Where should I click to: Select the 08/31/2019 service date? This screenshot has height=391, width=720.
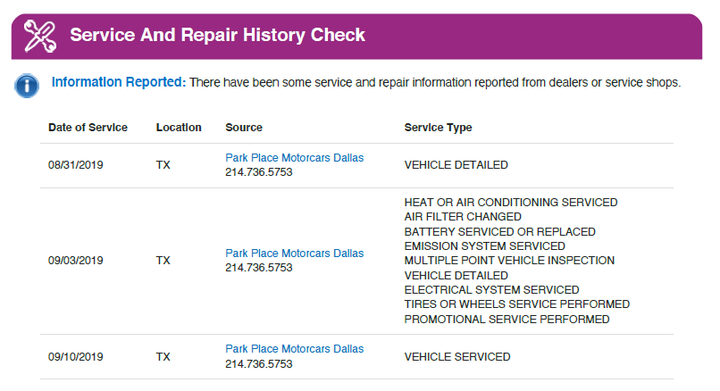click(76, 165)
